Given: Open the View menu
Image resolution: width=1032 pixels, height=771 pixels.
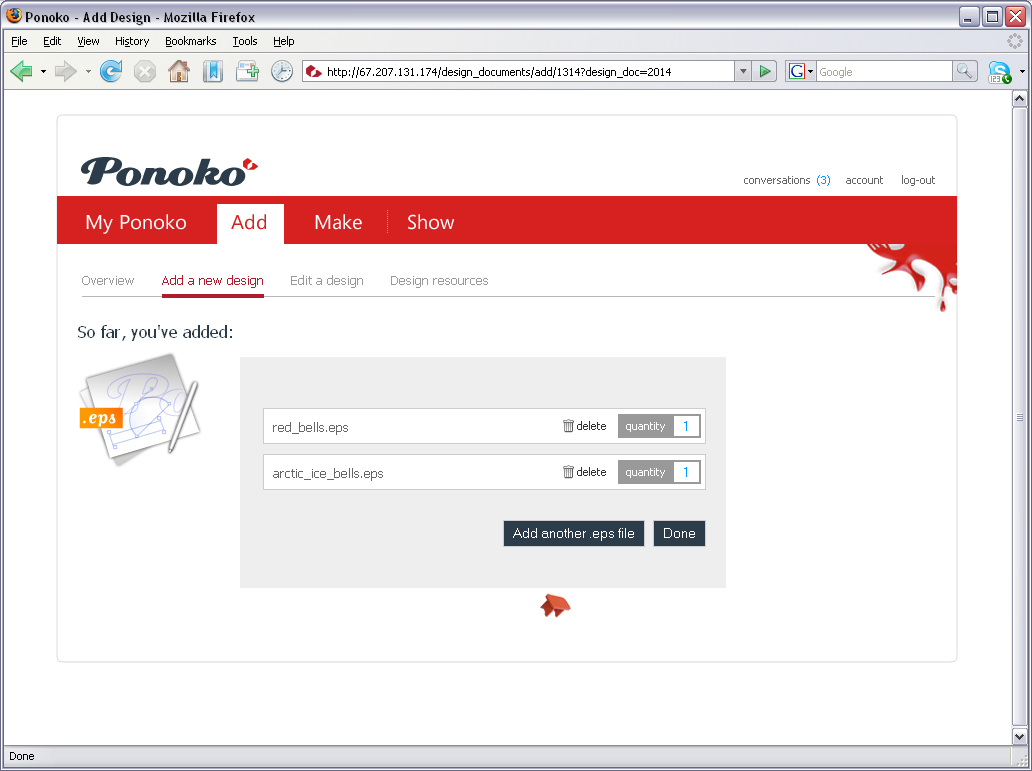Looking at the screenshot, I should pos(88,41).
